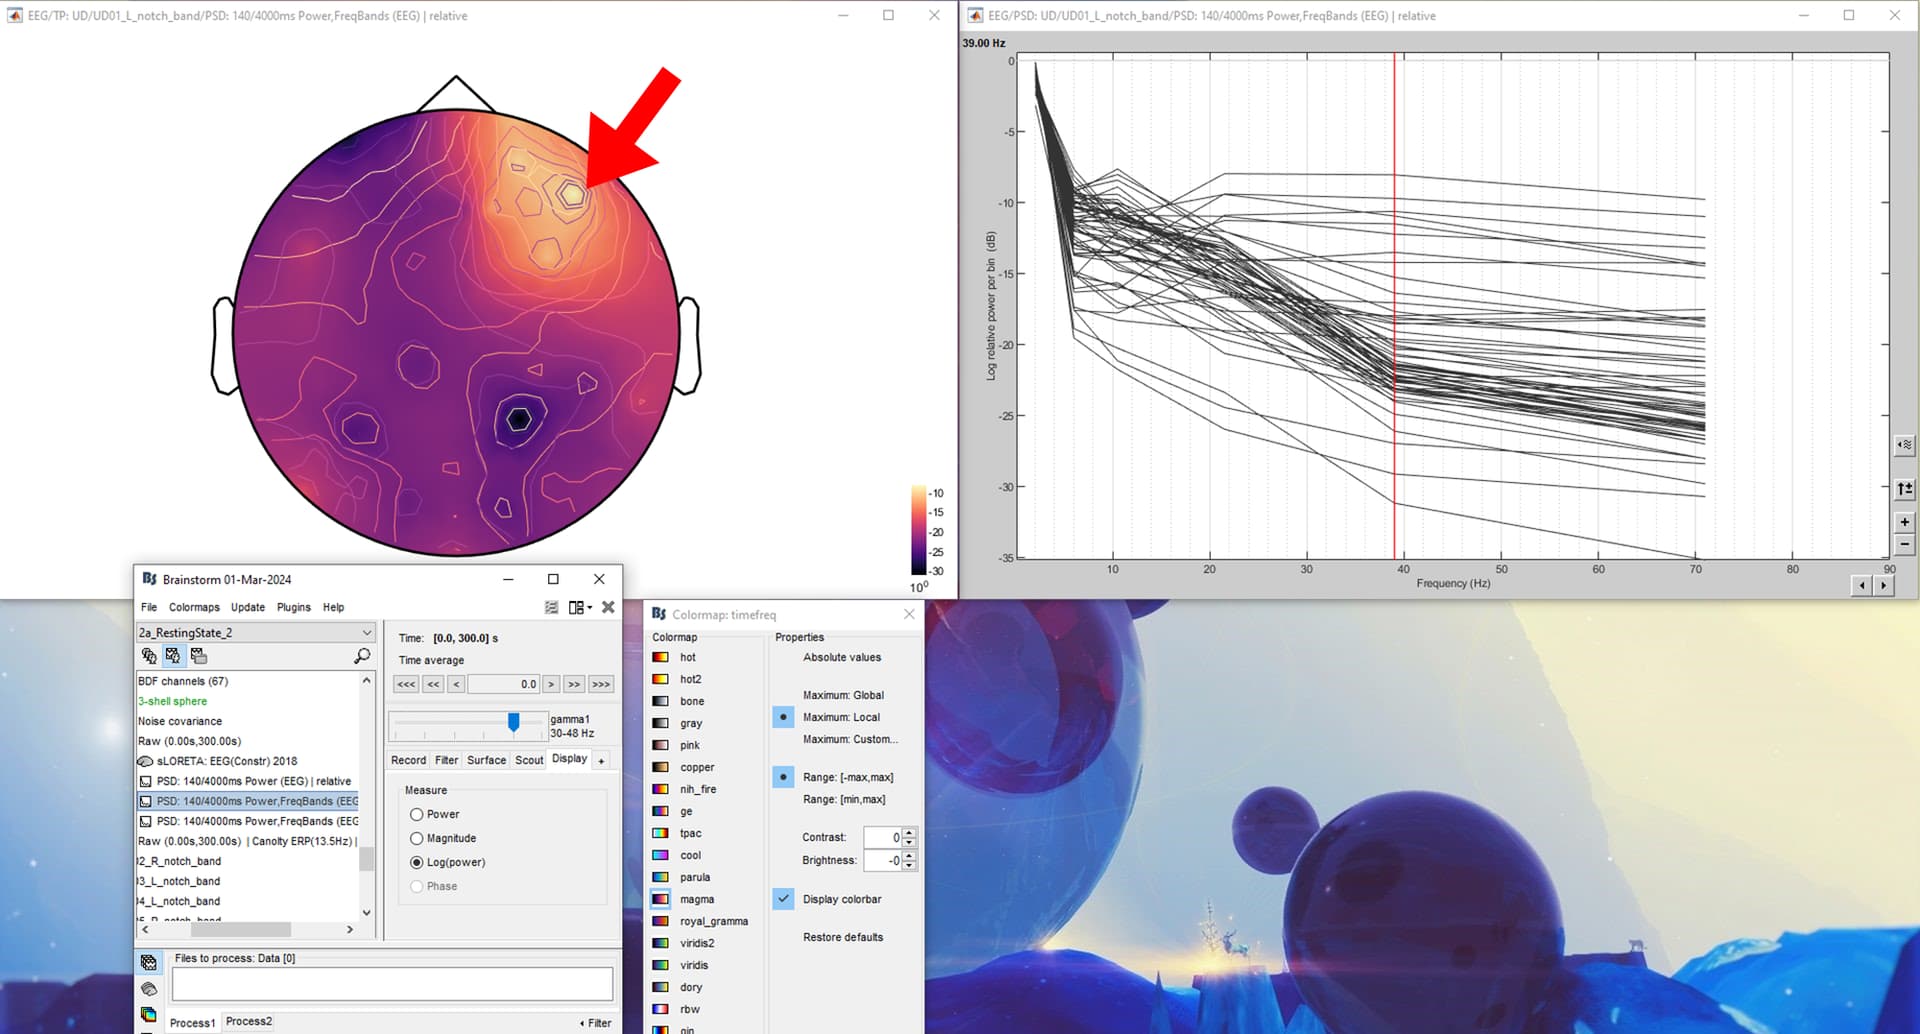Choose Maximum: Local in colormap properties
This screenshot has width=1920, height=1034.
[841, 717]
